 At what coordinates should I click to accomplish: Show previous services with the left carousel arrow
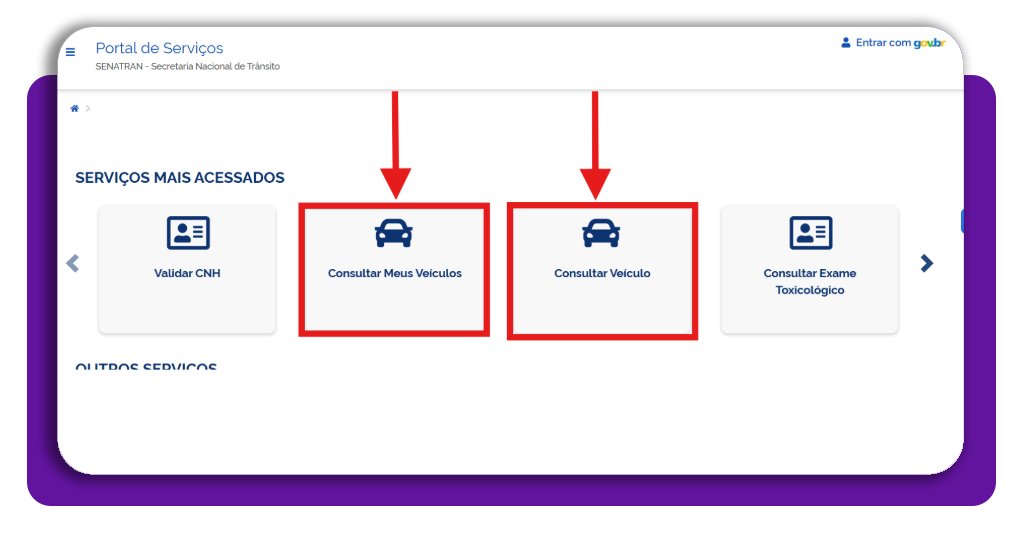tap(72, 264)
